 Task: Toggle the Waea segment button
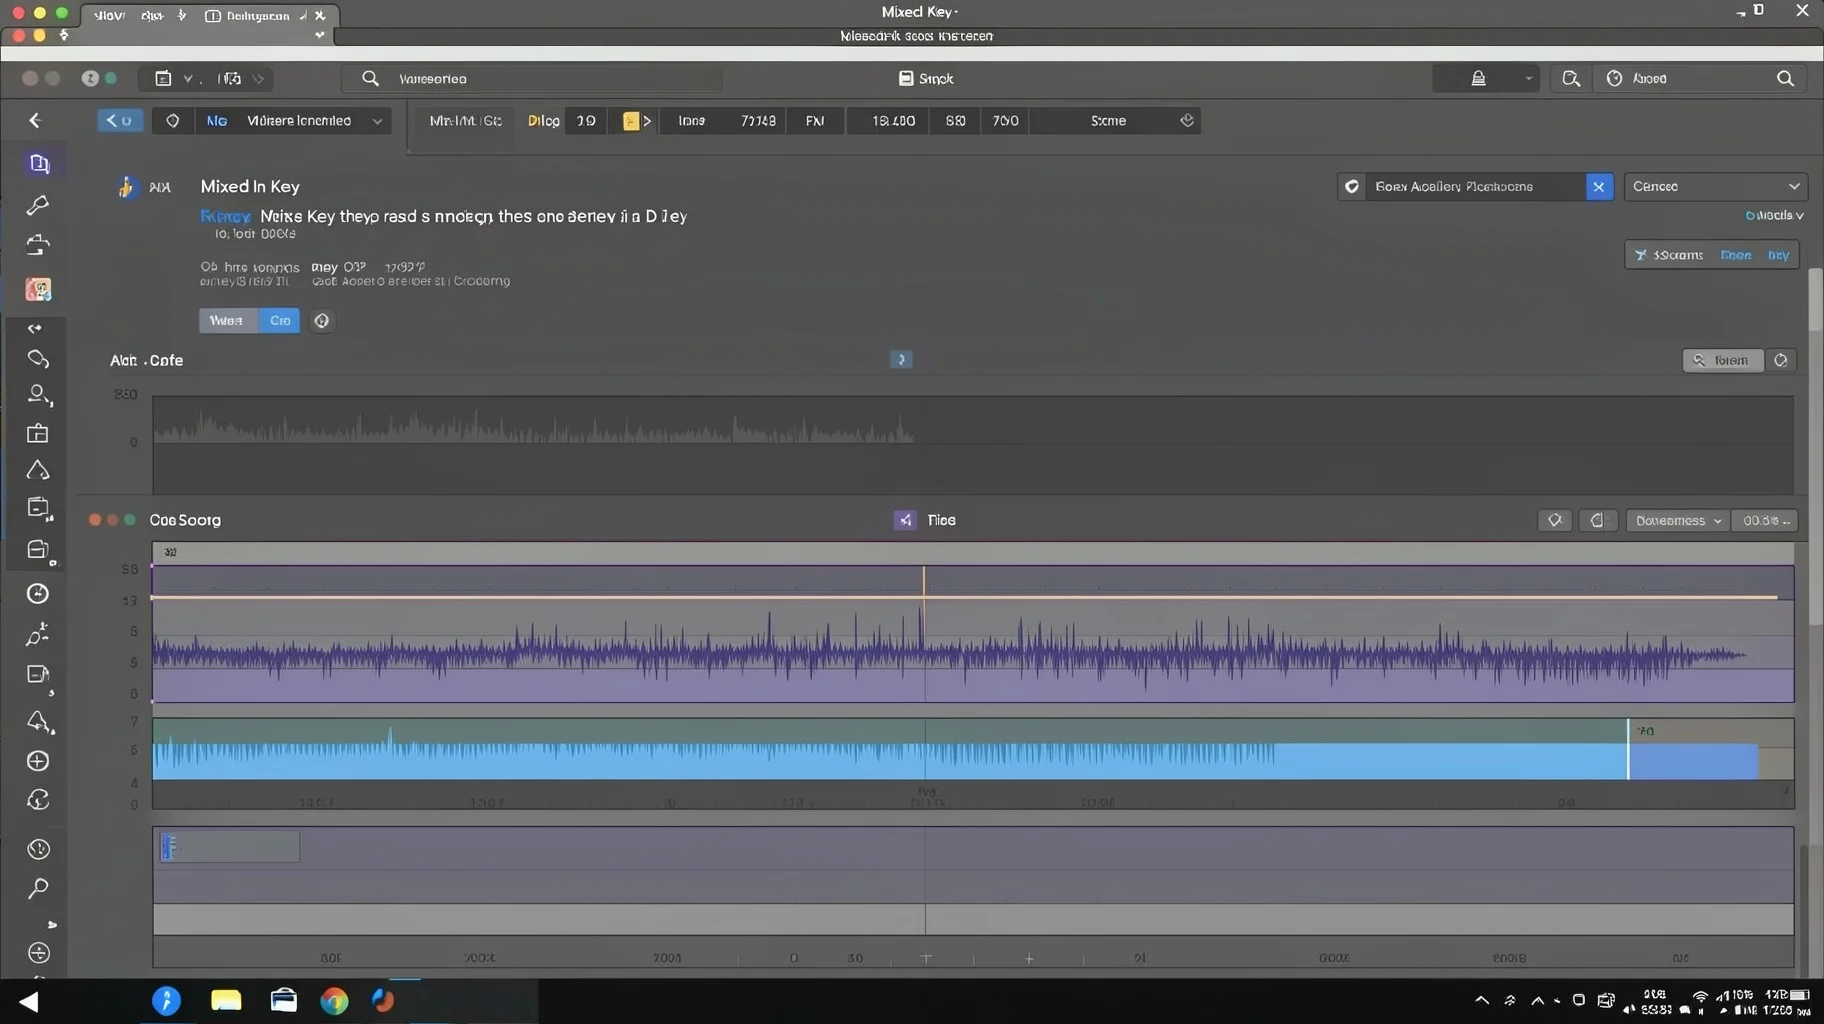click(228, 321)
